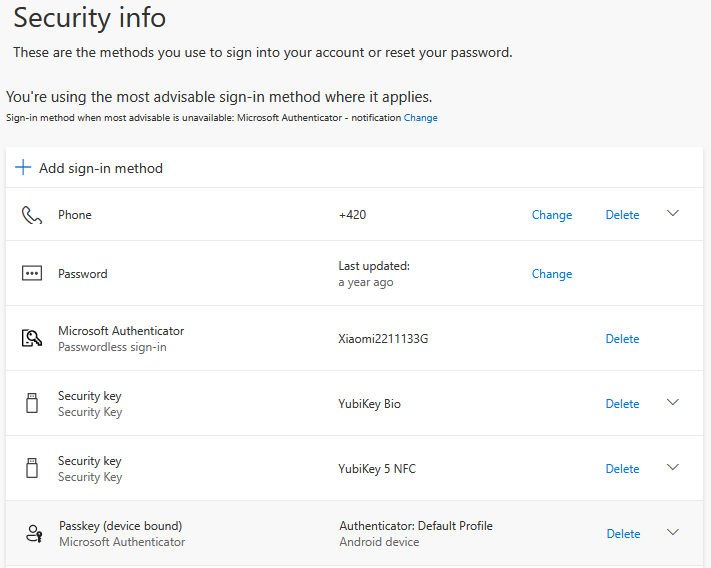Click the +420 phone number text
This screenshot has height=568, width=711.
[352, 215]
